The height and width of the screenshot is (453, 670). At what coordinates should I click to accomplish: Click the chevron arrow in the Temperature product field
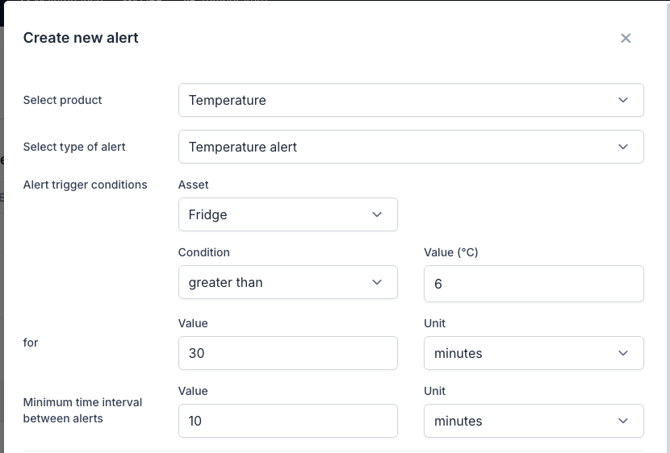pos(623,100)
